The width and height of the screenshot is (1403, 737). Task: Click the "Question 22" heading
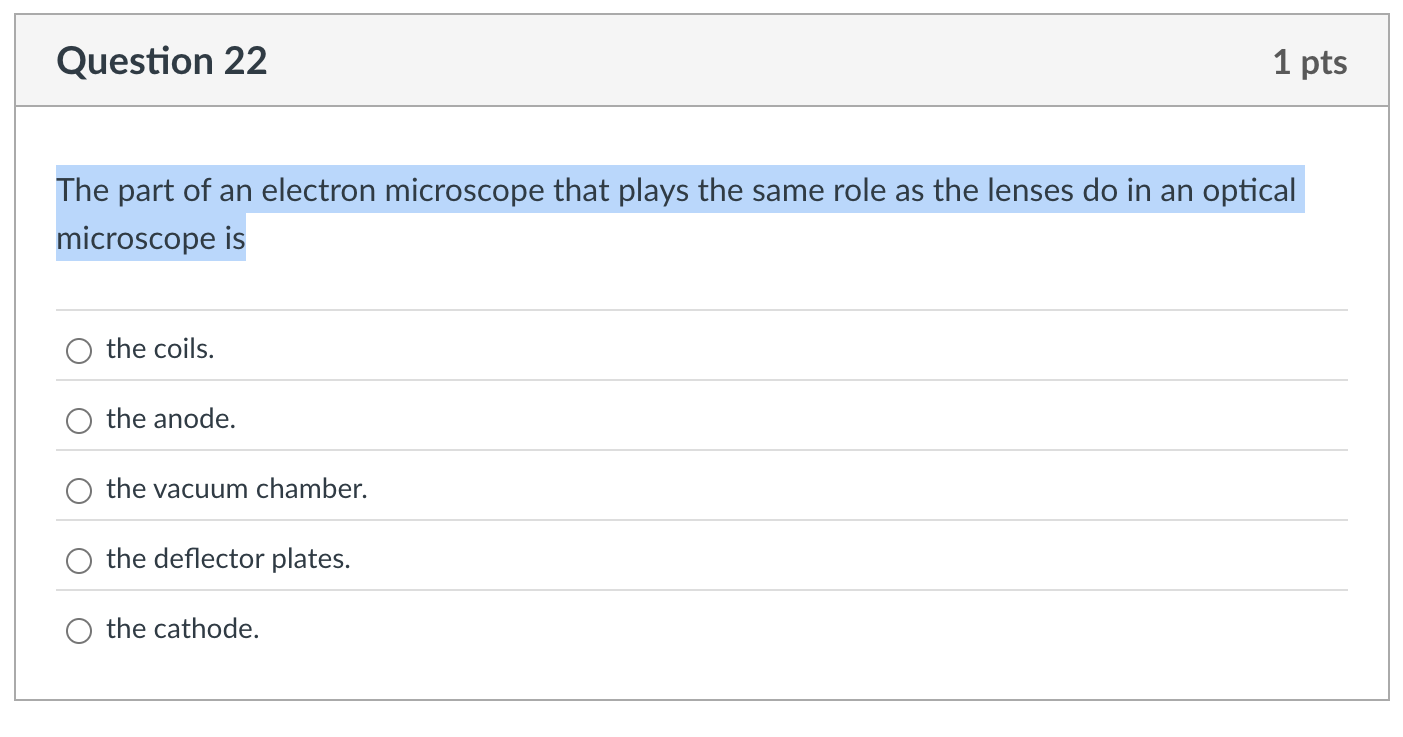tap(162, 60)
